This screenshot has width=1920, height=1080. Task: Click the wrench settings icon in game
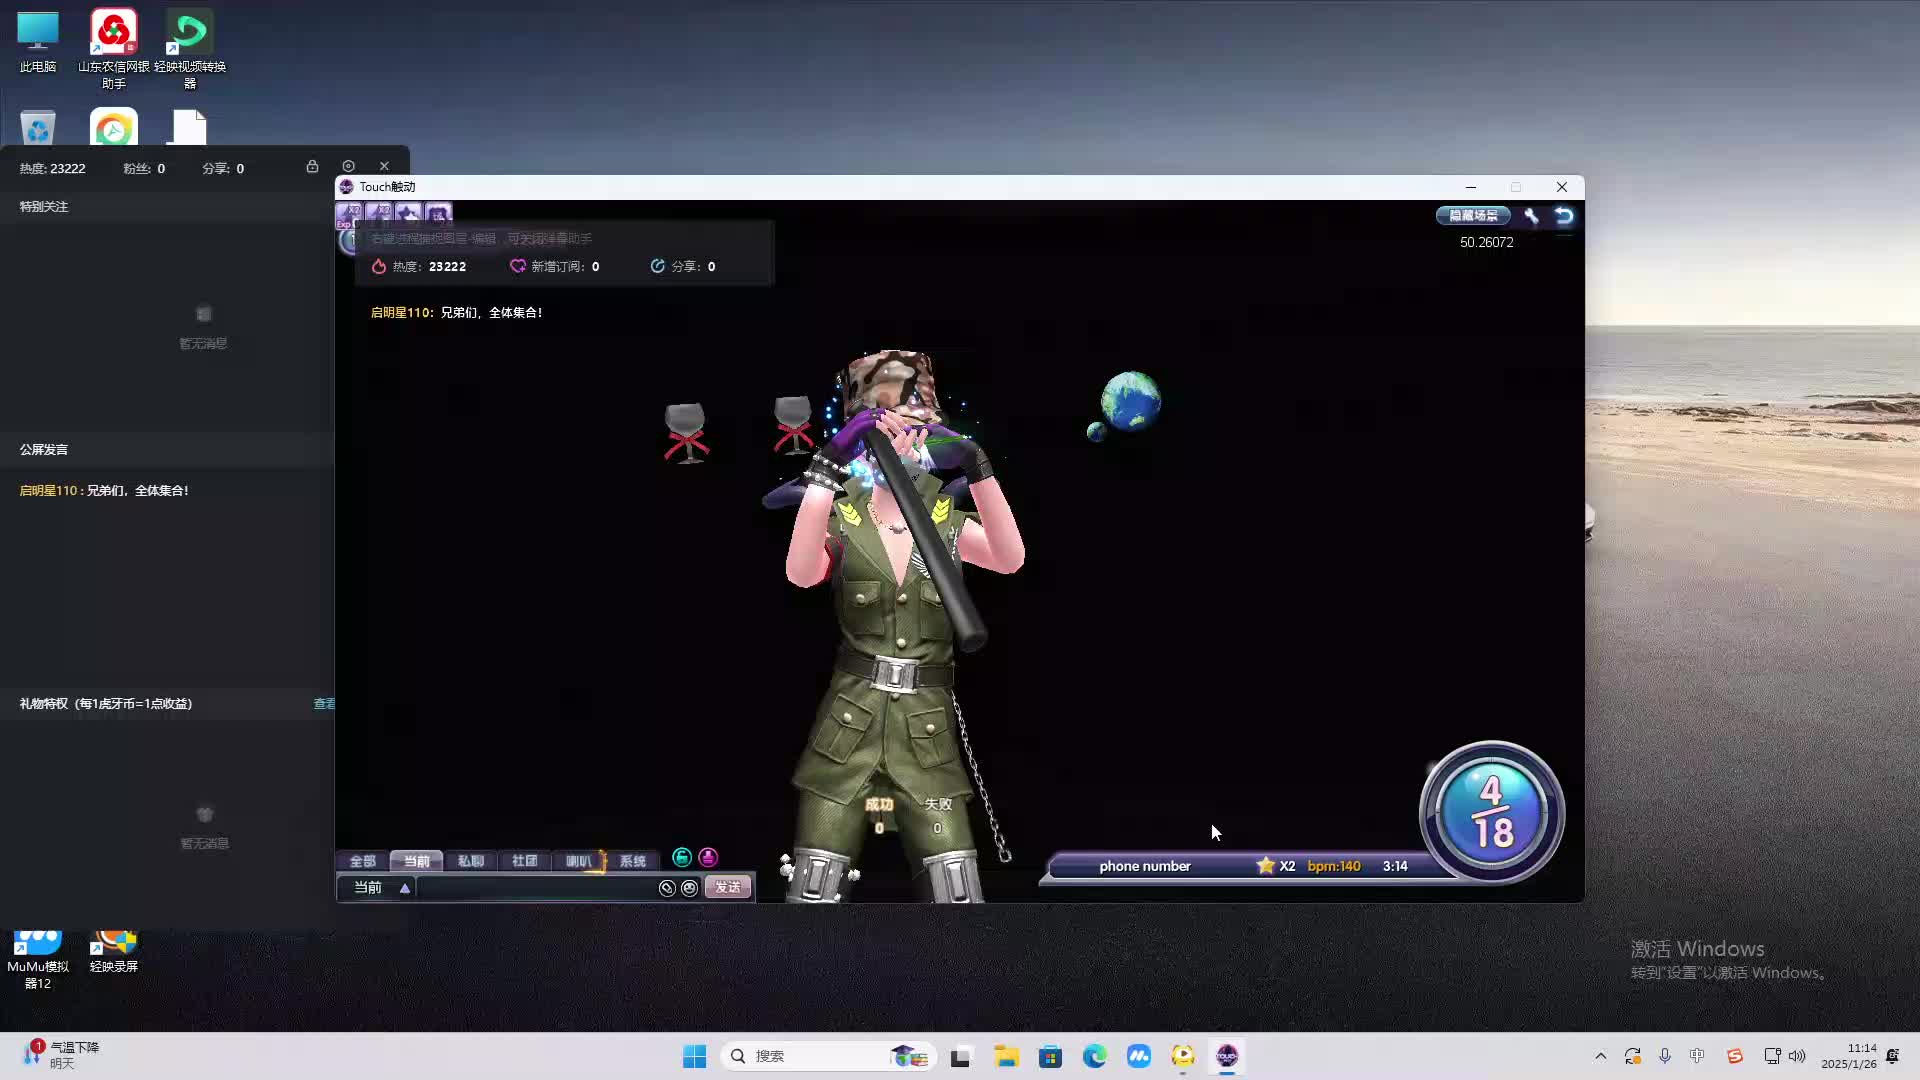tap(1531, 216)
